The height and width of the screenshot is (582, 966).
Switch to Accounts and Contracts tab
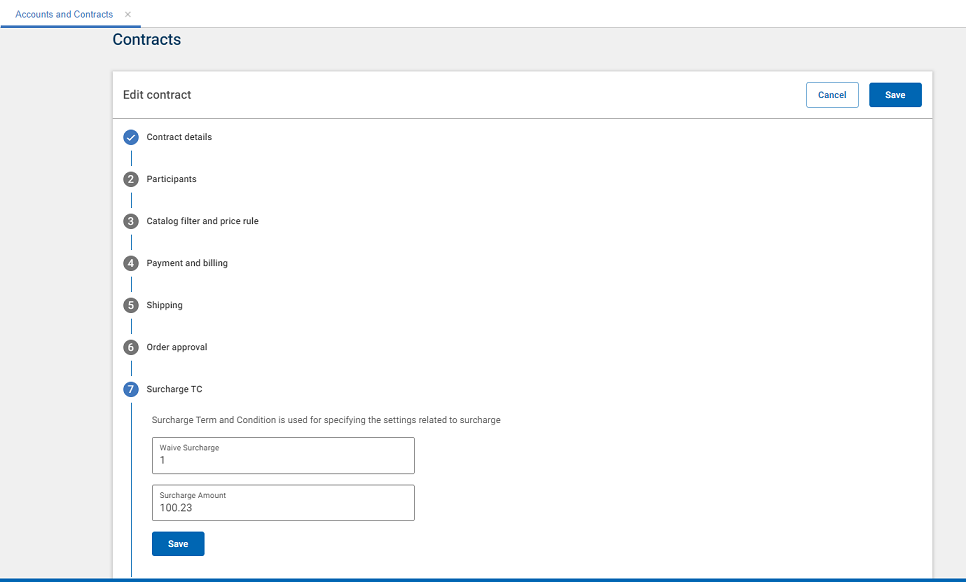point(64,14)
